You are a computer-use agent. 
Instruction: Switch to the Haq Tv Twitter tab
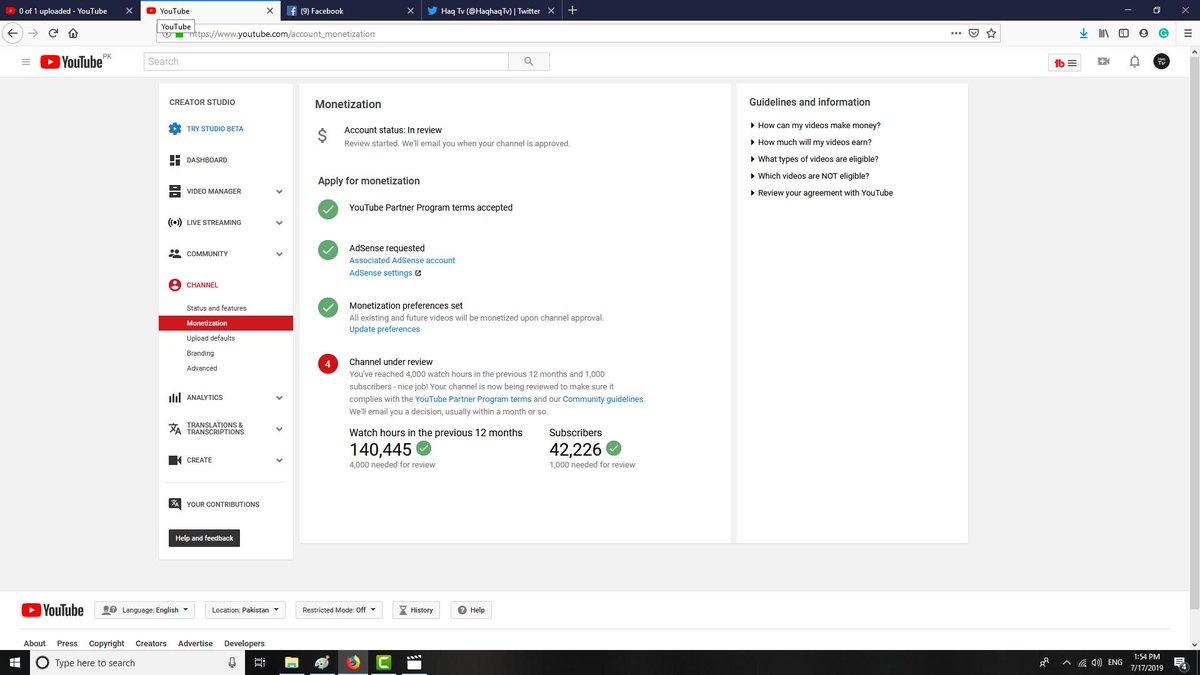[x=488, y=10]
